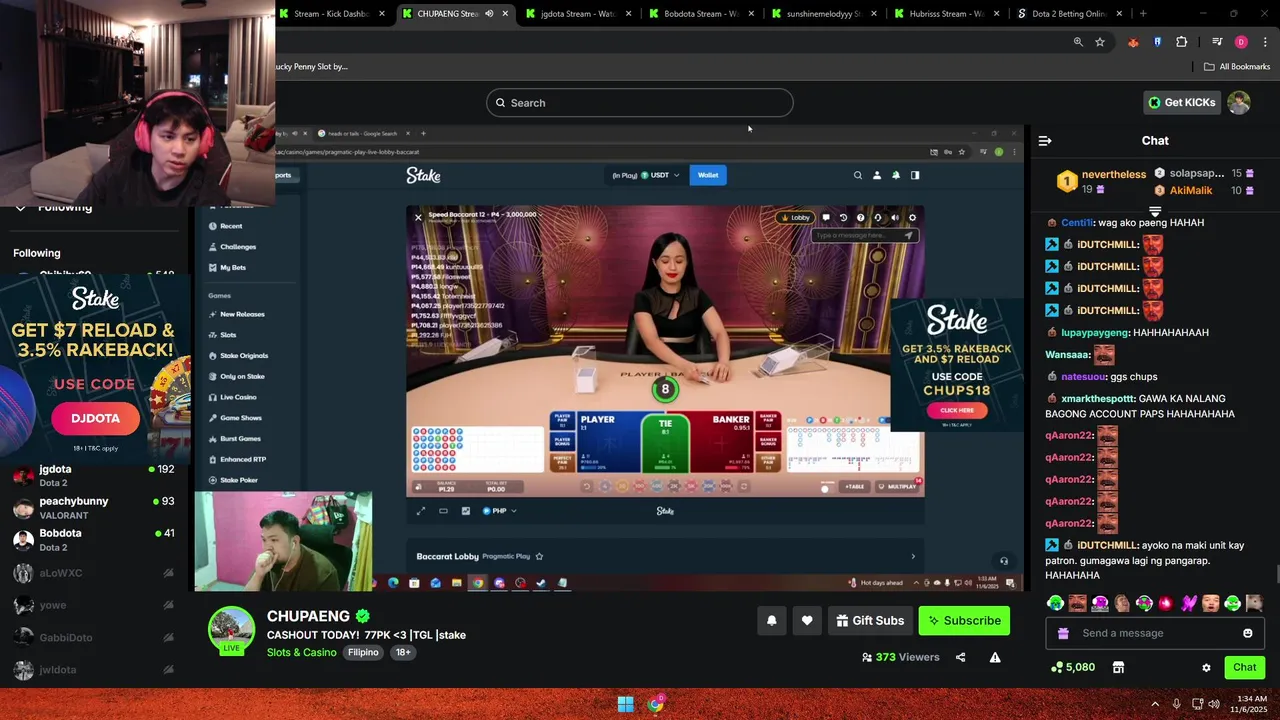Image resolution: width=1280 pixels, height=720 pixels.
Task: Switch to the Dota 2 Betting Online tab
Action: 1069,14
